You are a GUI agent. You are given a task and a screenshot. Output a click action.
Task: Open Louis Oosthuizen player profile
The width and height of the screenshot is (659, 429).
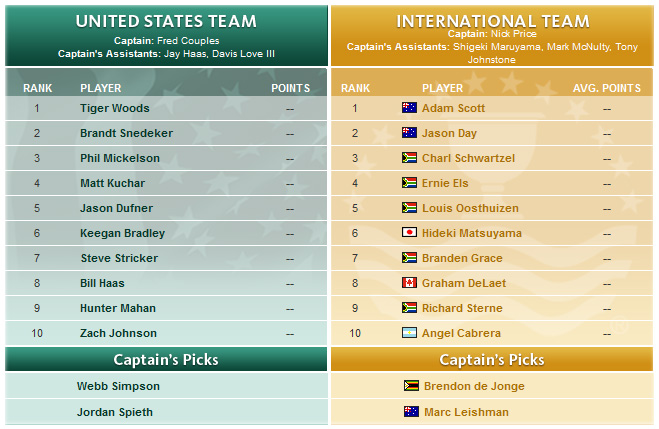coord(470,208)
